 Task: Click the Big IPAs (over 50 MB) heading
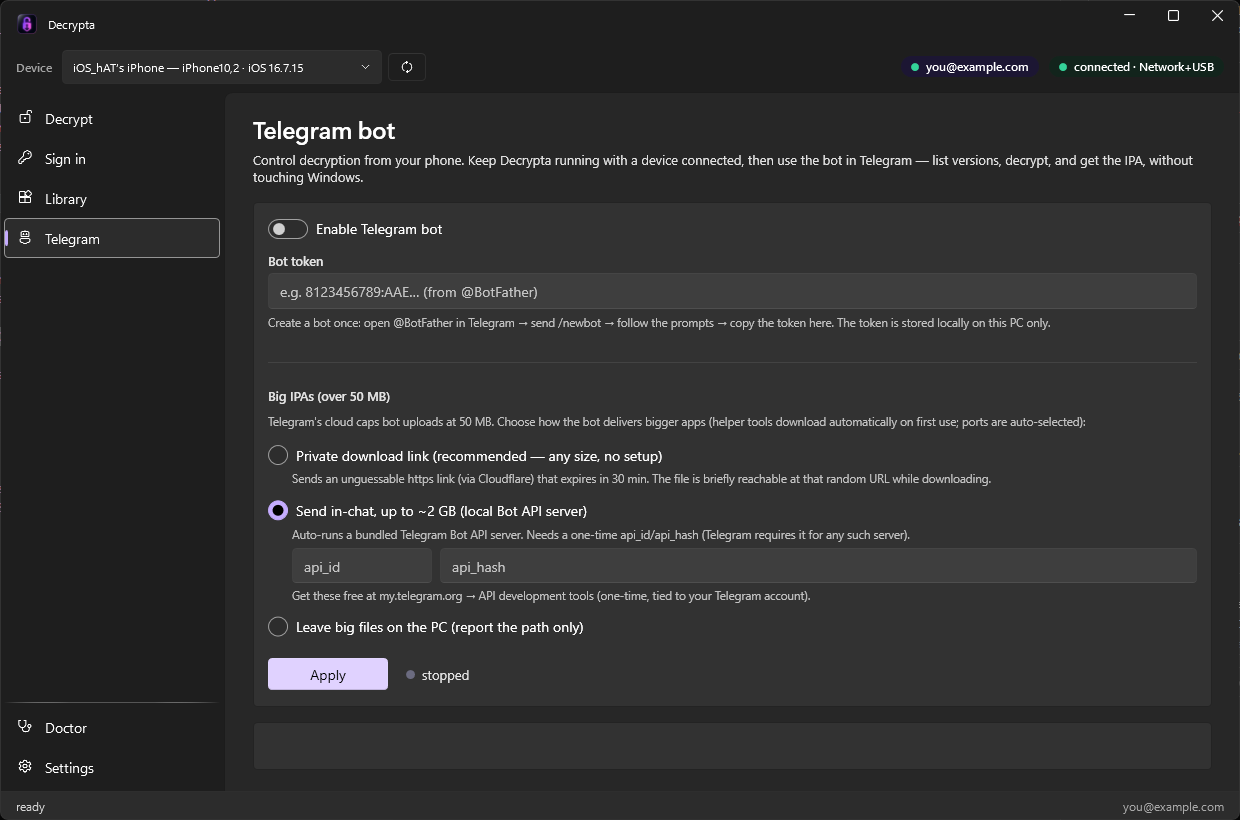tap(329, 396)
